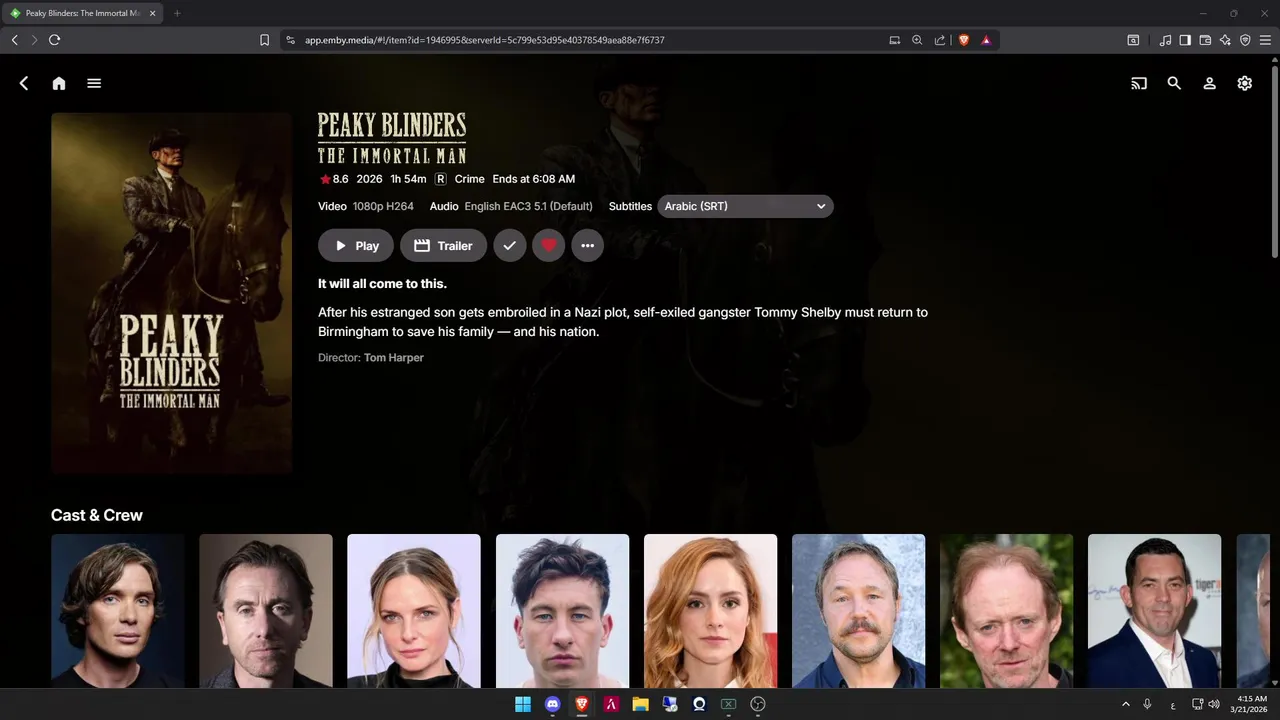Click browser back navigation arrow
The width and height of the screenshot is (1280, 720).
pos(14,40)
